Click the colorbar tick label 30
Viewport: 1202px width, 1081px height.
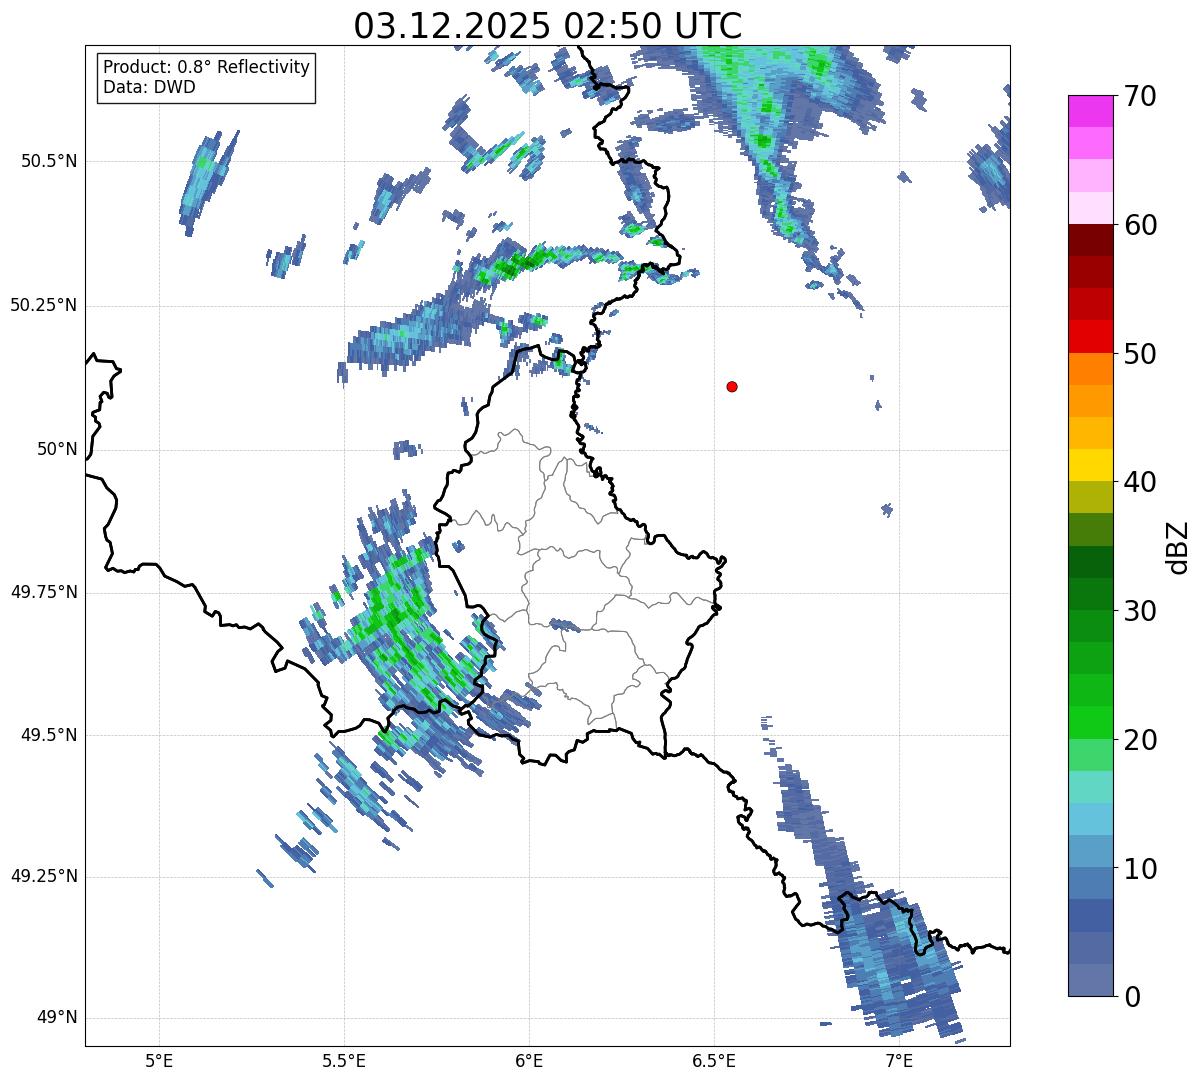coord(1140,611)
